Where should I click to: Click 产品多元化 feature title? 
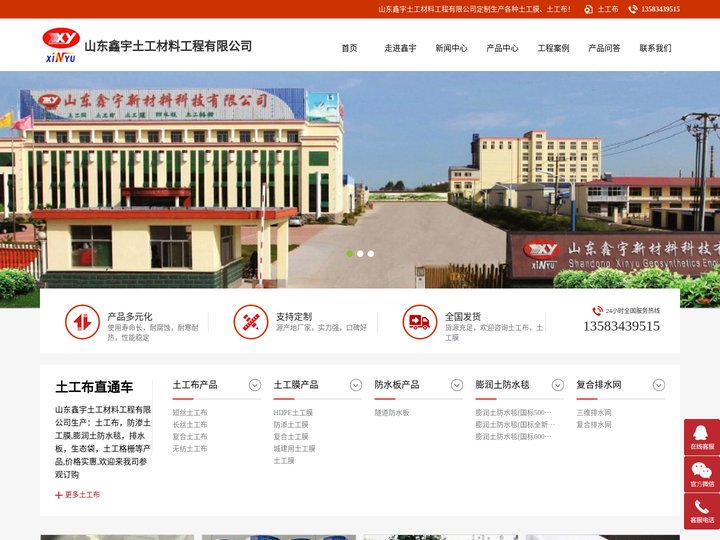coord(129,316)
